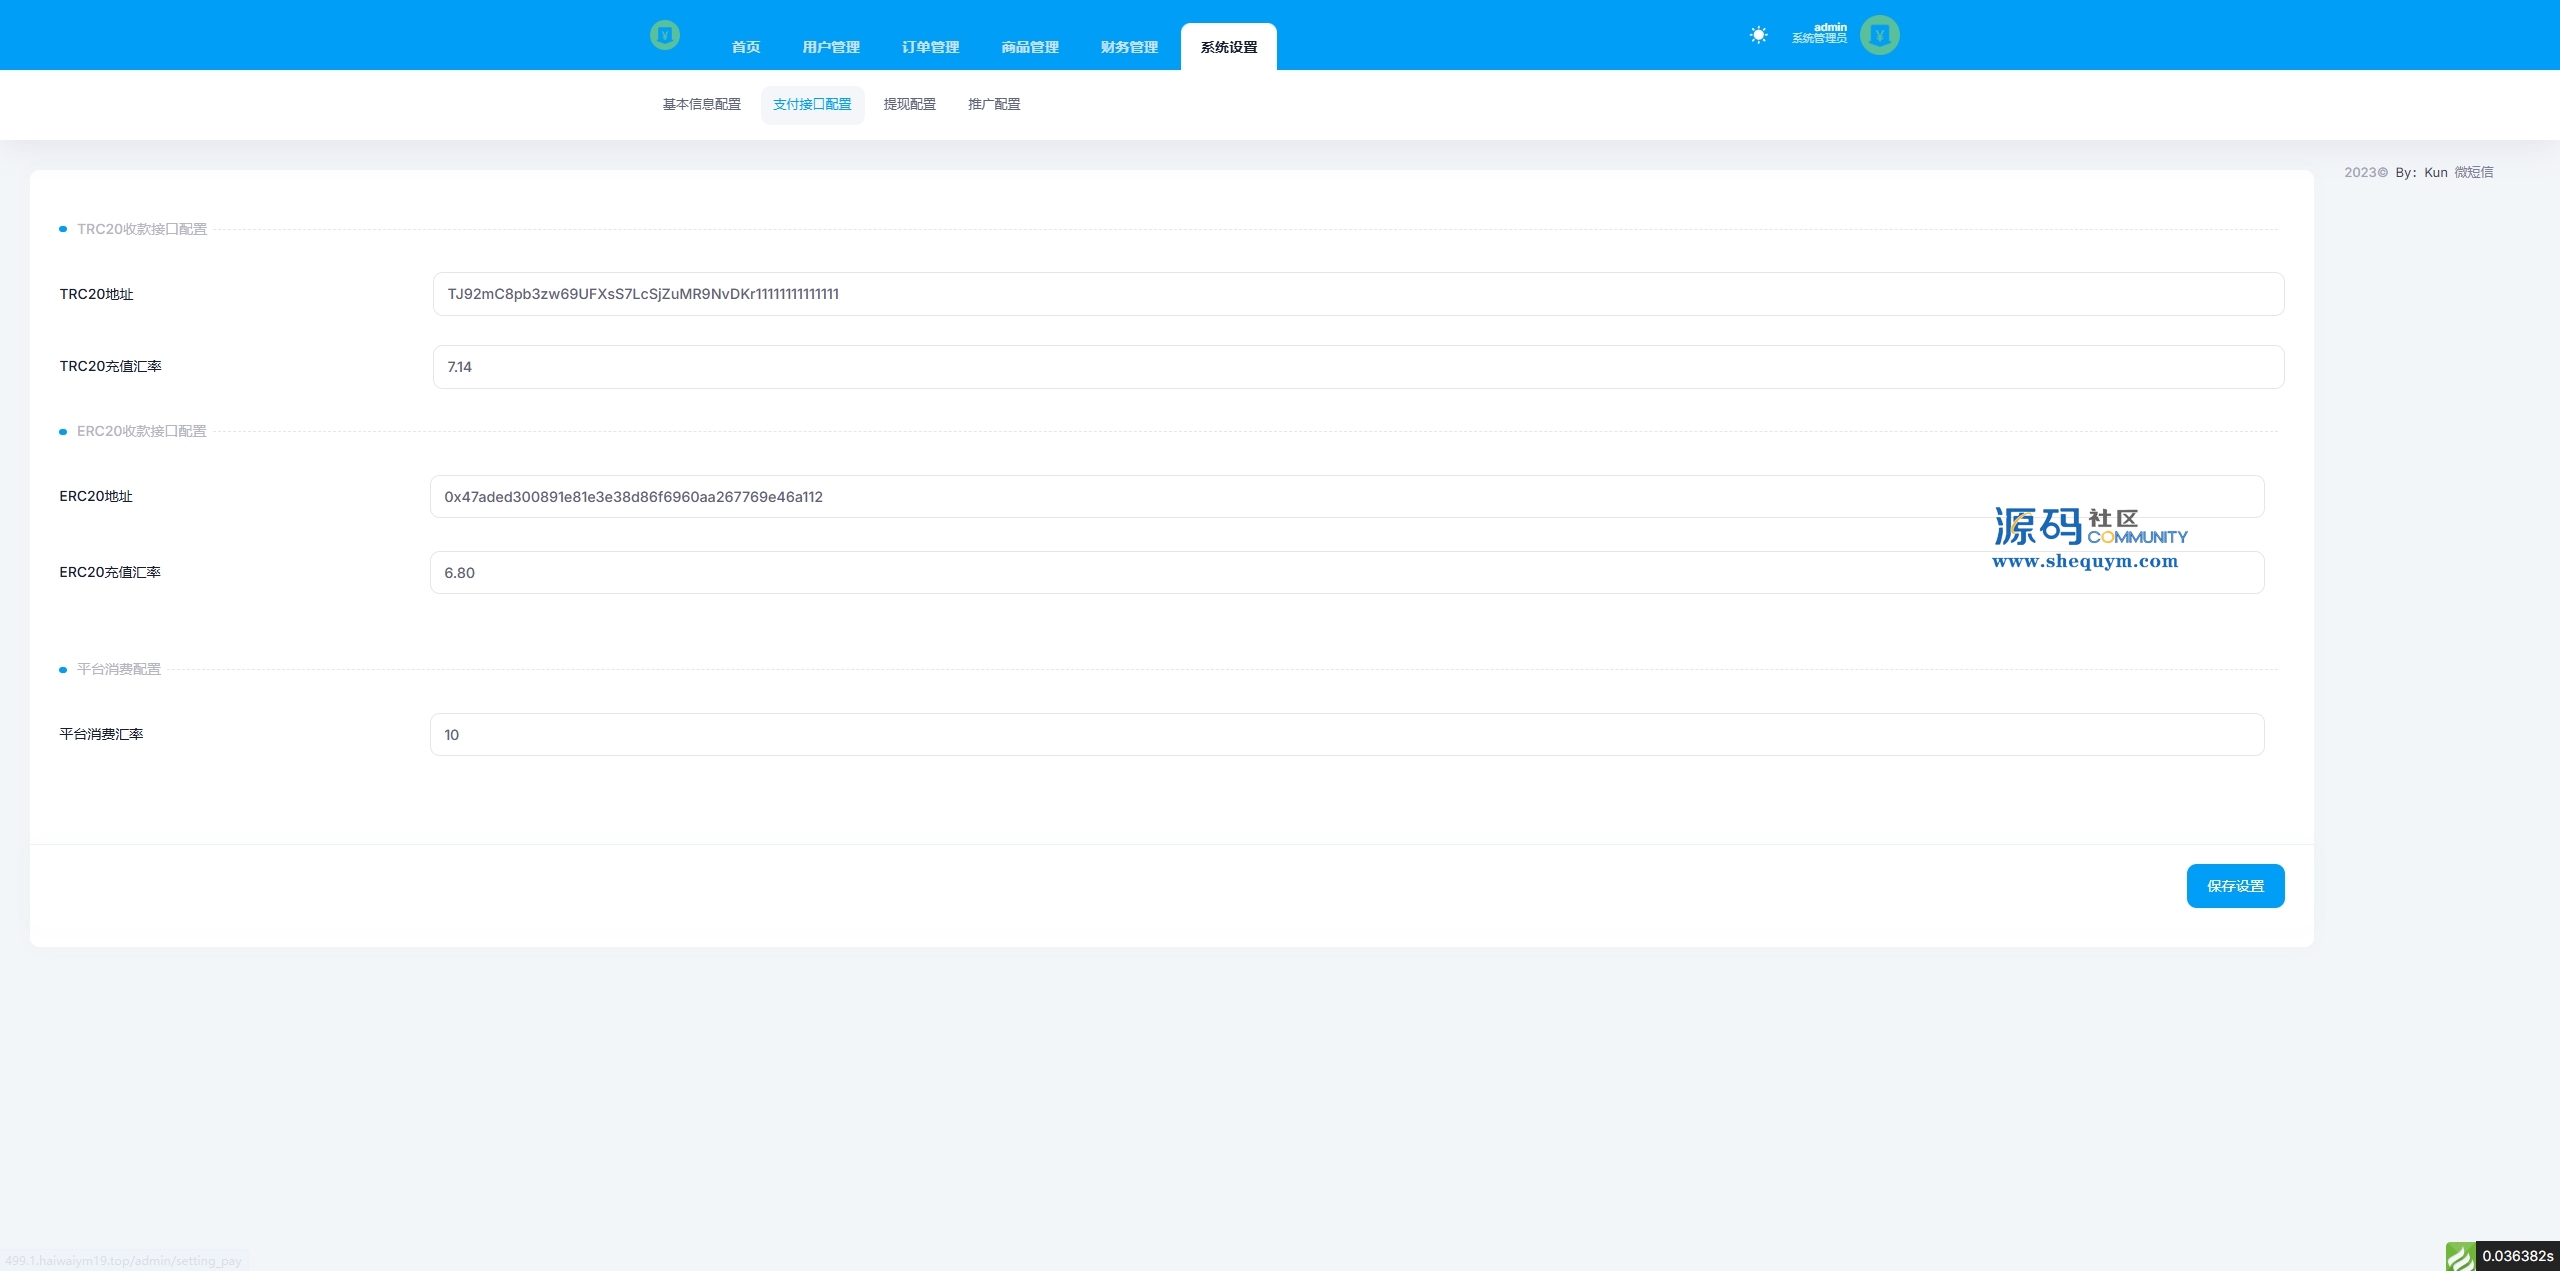Toggle the sun theme mode icon
This screenshot has width=2560, height=1271.
[1758, 35]
